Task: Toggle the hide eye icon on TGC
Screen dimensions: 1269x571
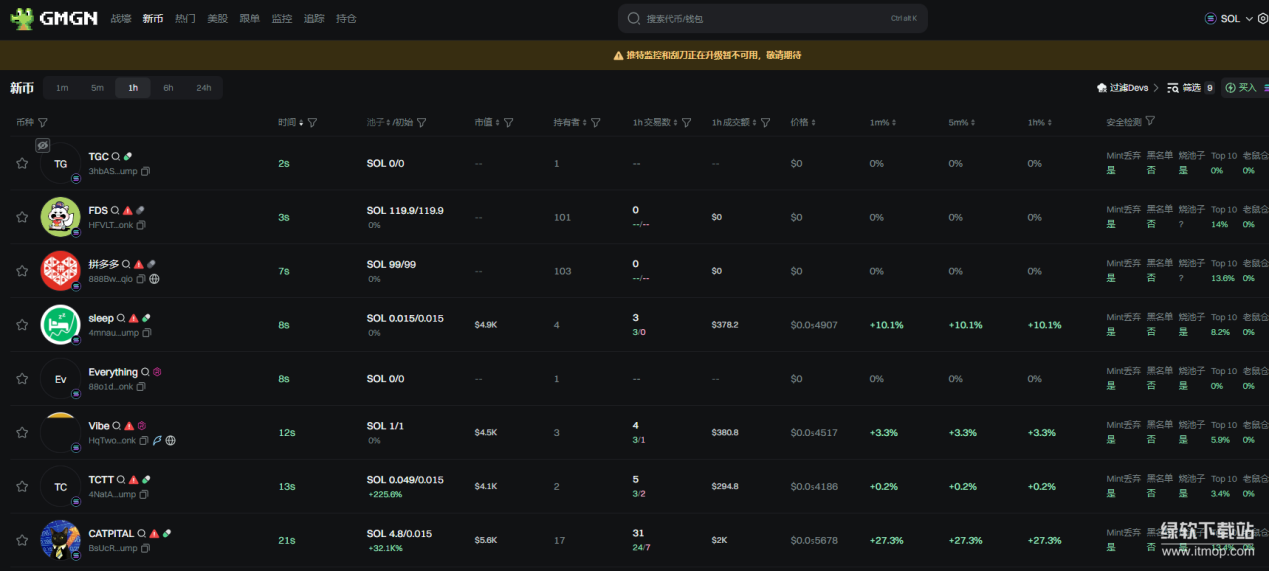Action: click(43, 146)
